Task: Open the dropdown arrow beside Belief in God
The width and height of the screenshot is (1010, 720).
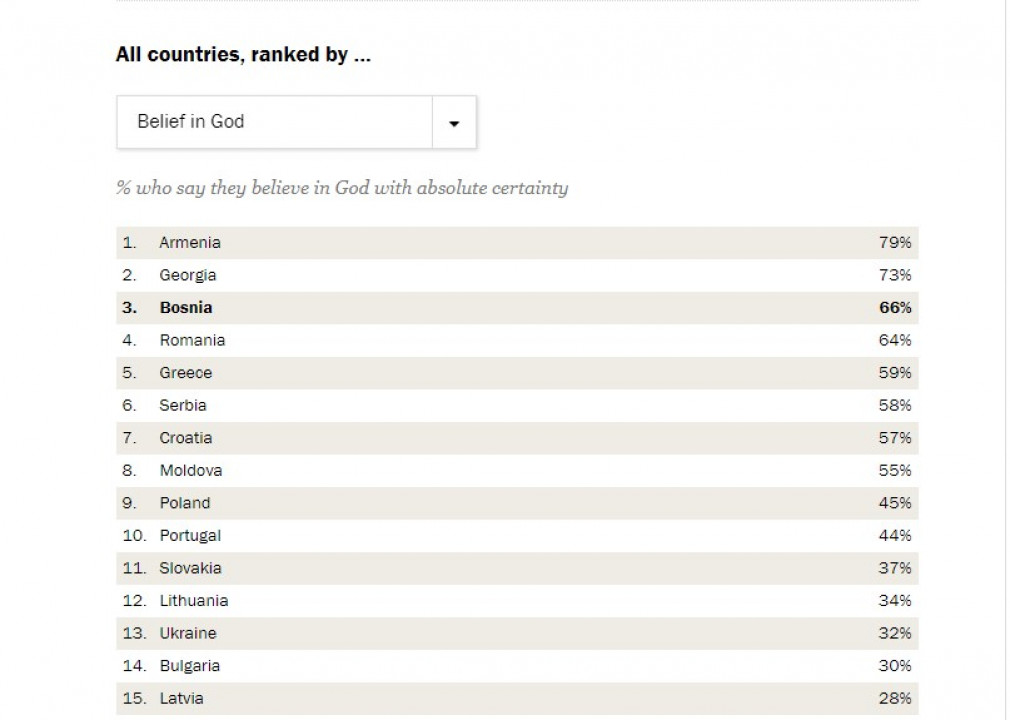Action: click(x=454, y=123)
